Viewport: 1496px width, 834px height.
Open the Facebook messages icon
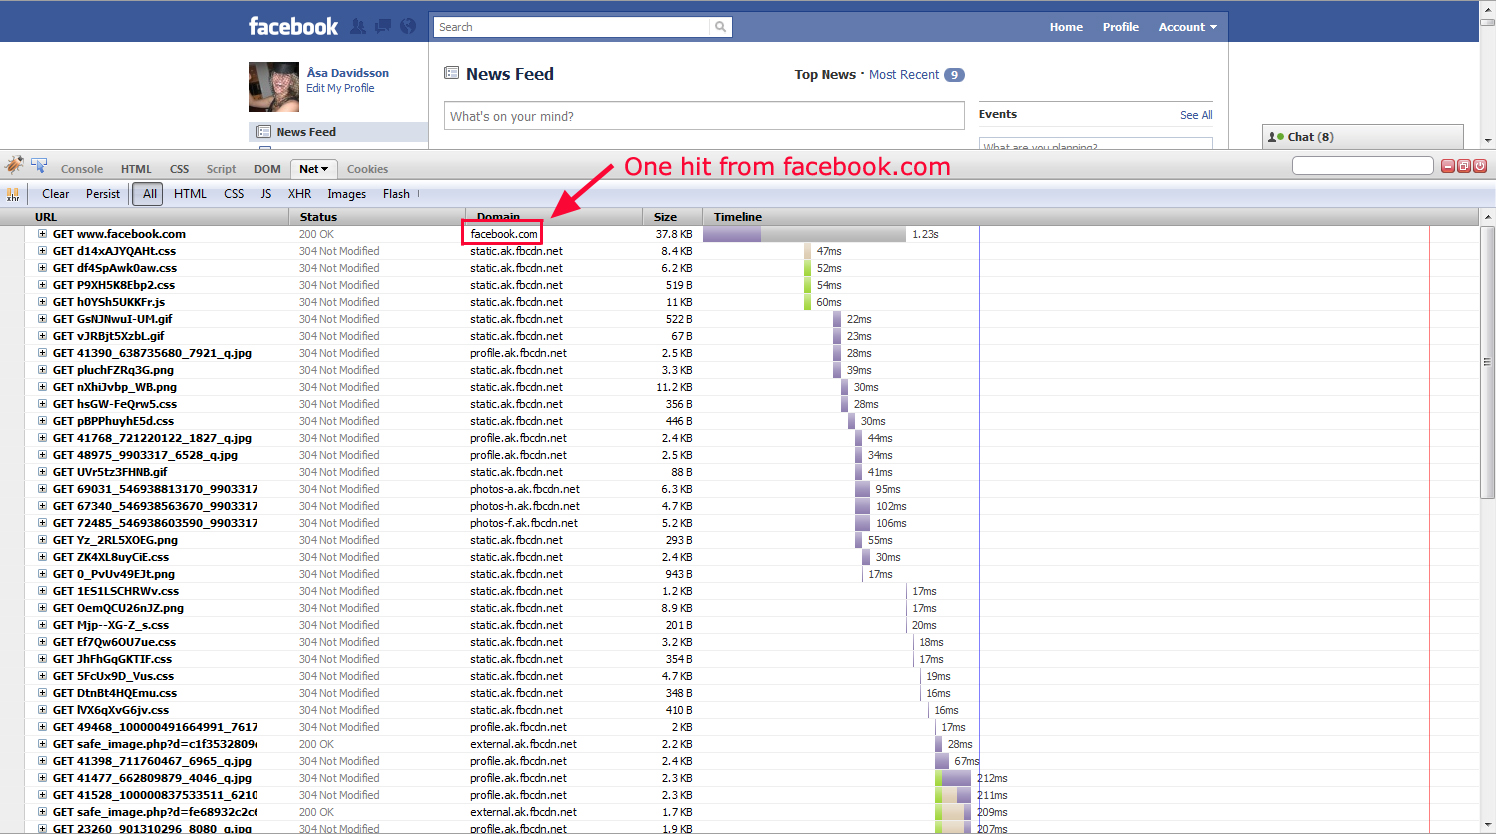(383, 26)
